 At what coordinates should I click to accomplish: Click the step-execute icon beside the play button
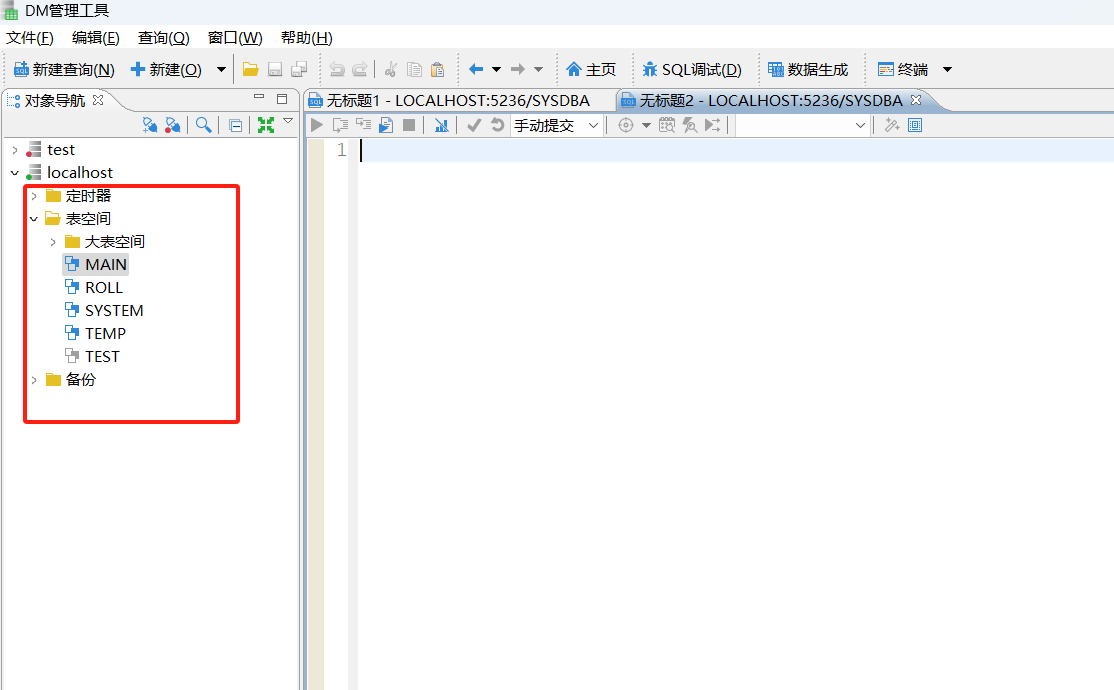point(340,125)
